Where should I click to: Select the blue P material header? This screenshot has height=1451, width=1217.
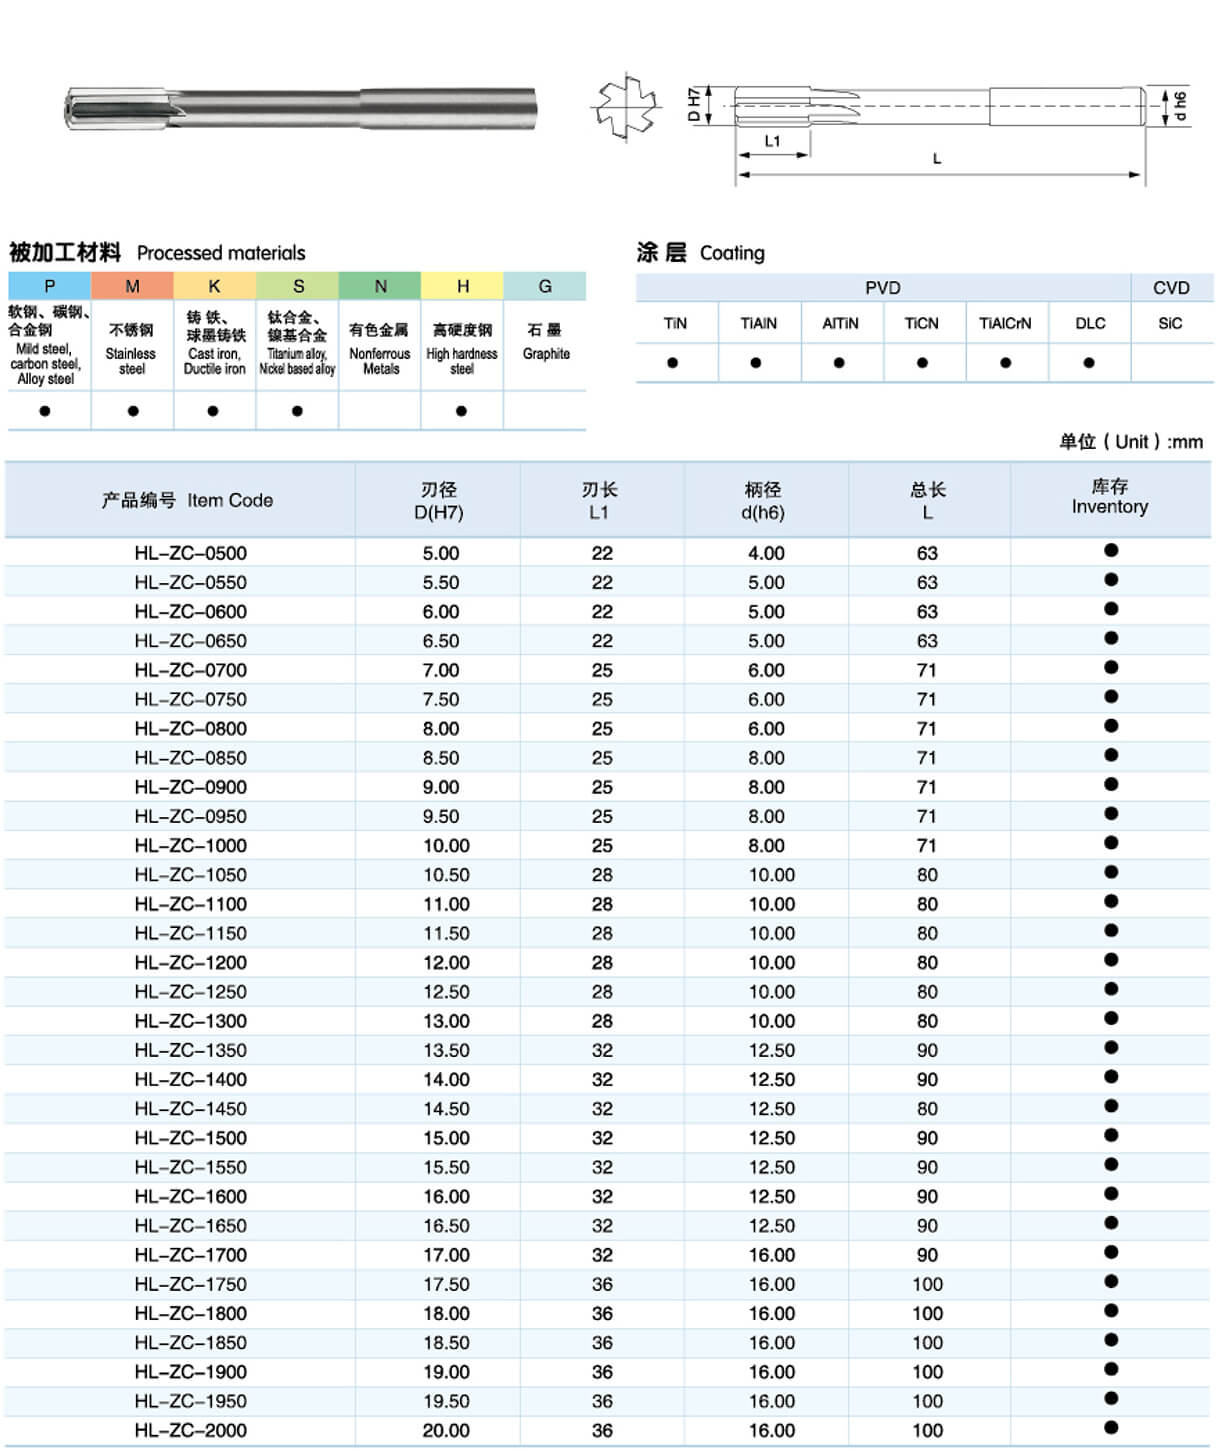click(x=49, y=286)
